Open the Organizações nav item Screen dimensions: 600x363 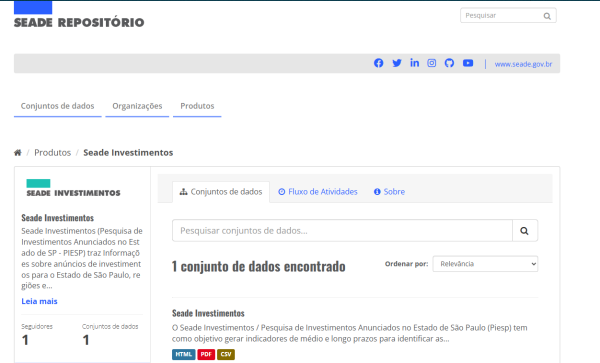pyautogui.click(x=137, y=106)
